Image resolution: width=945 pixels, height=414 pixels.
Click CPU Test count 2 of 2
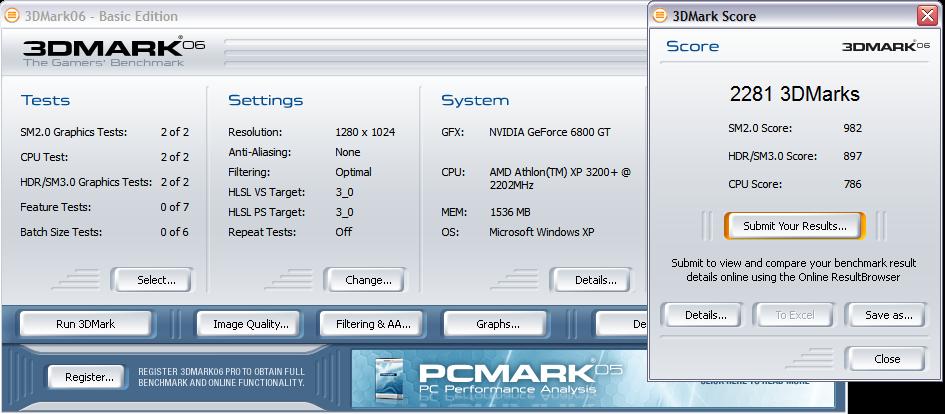click(175, 157)
